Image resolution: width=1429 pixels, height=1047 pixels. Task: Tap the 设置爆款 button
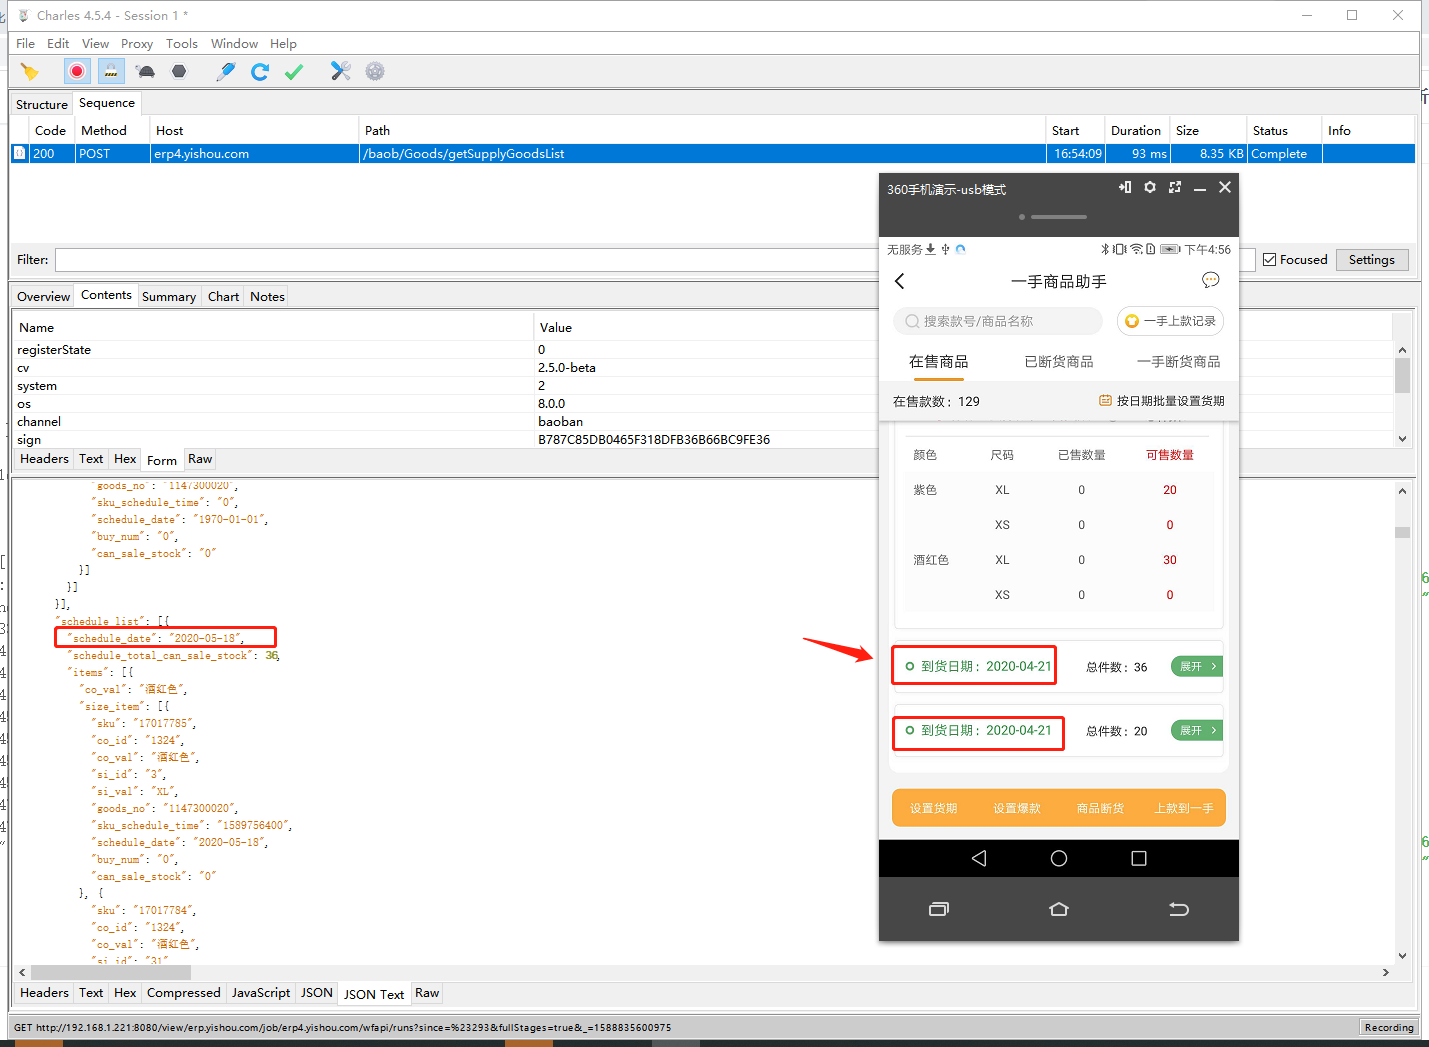(1017, 808)
